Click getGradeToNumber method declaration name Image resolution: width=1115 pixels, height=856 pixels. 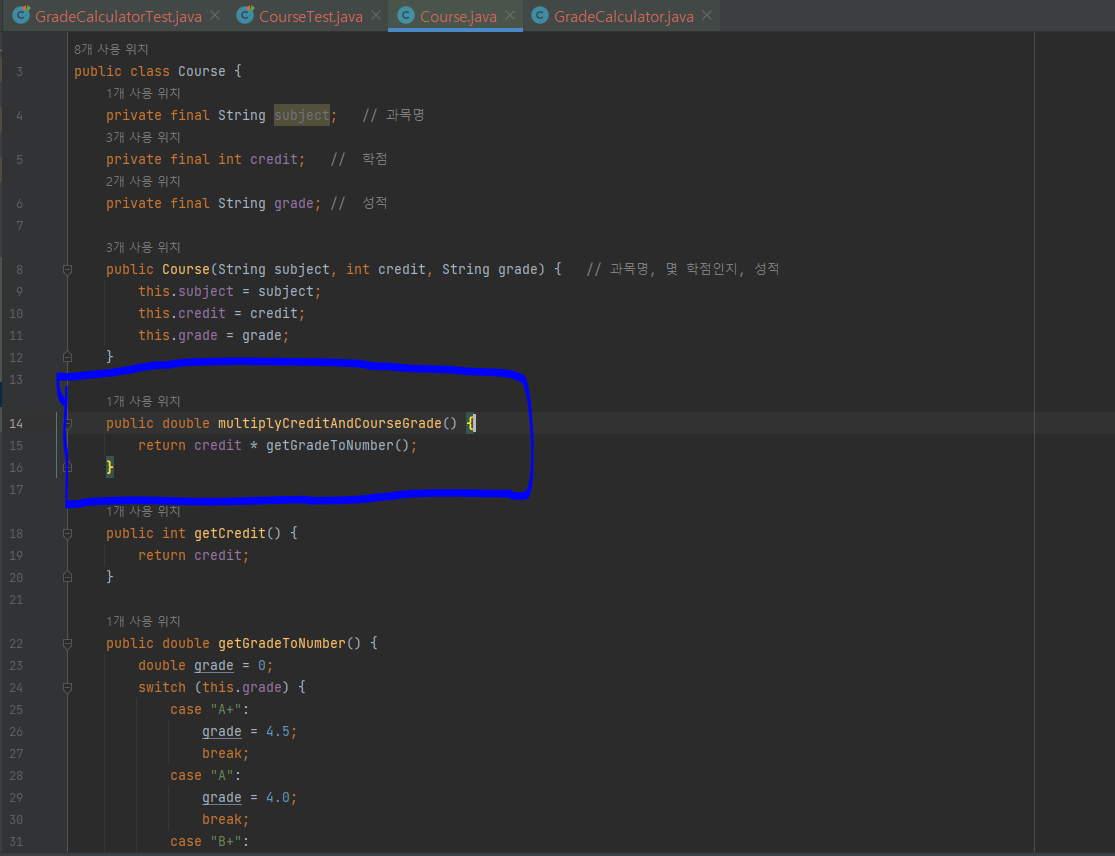(x=282, y=643)
